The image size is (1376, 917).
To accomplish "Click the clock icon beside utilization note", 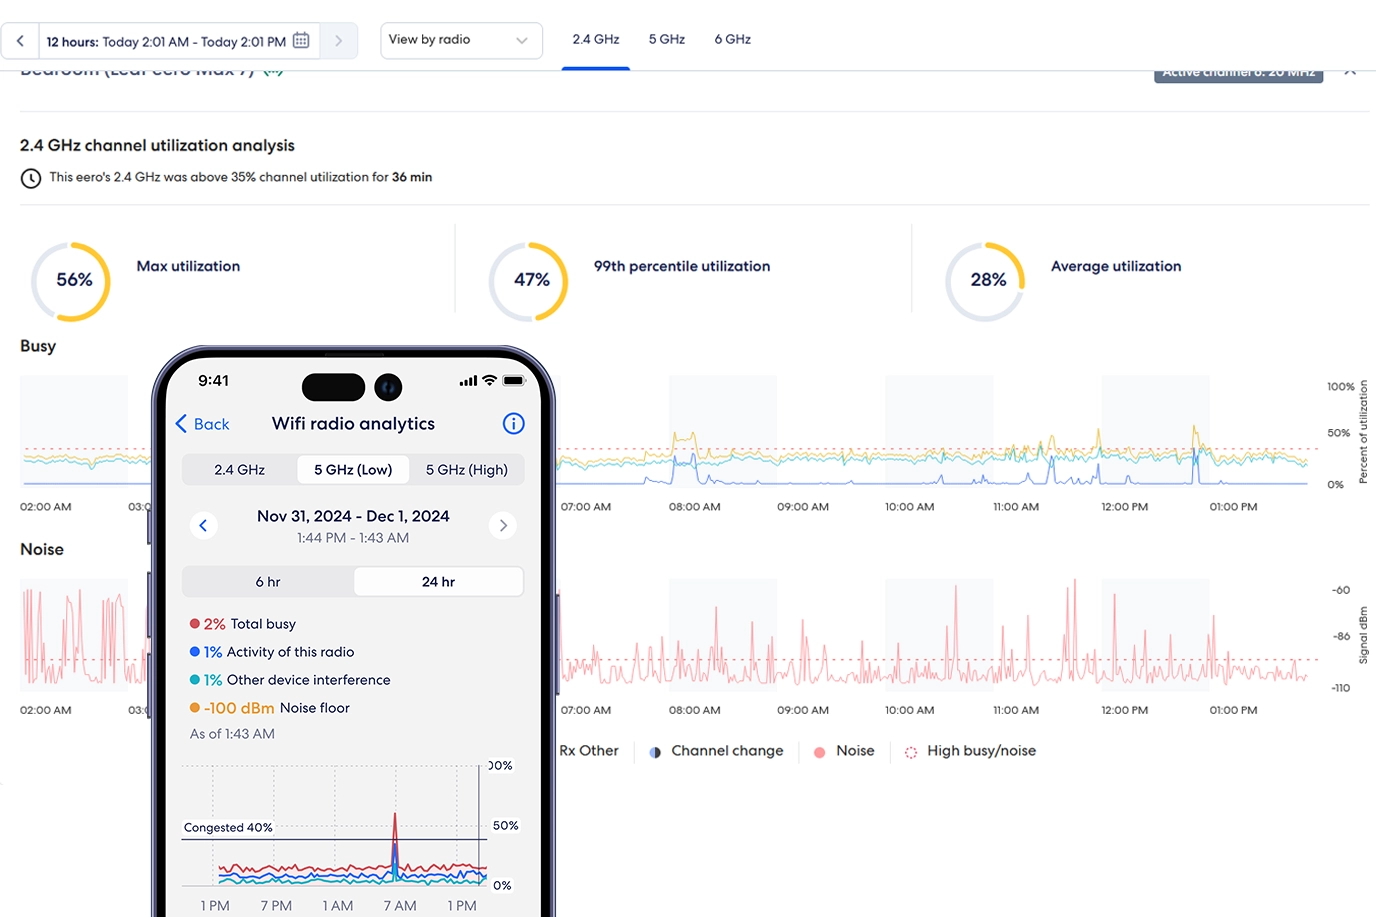I will click(x=31, y=178).
